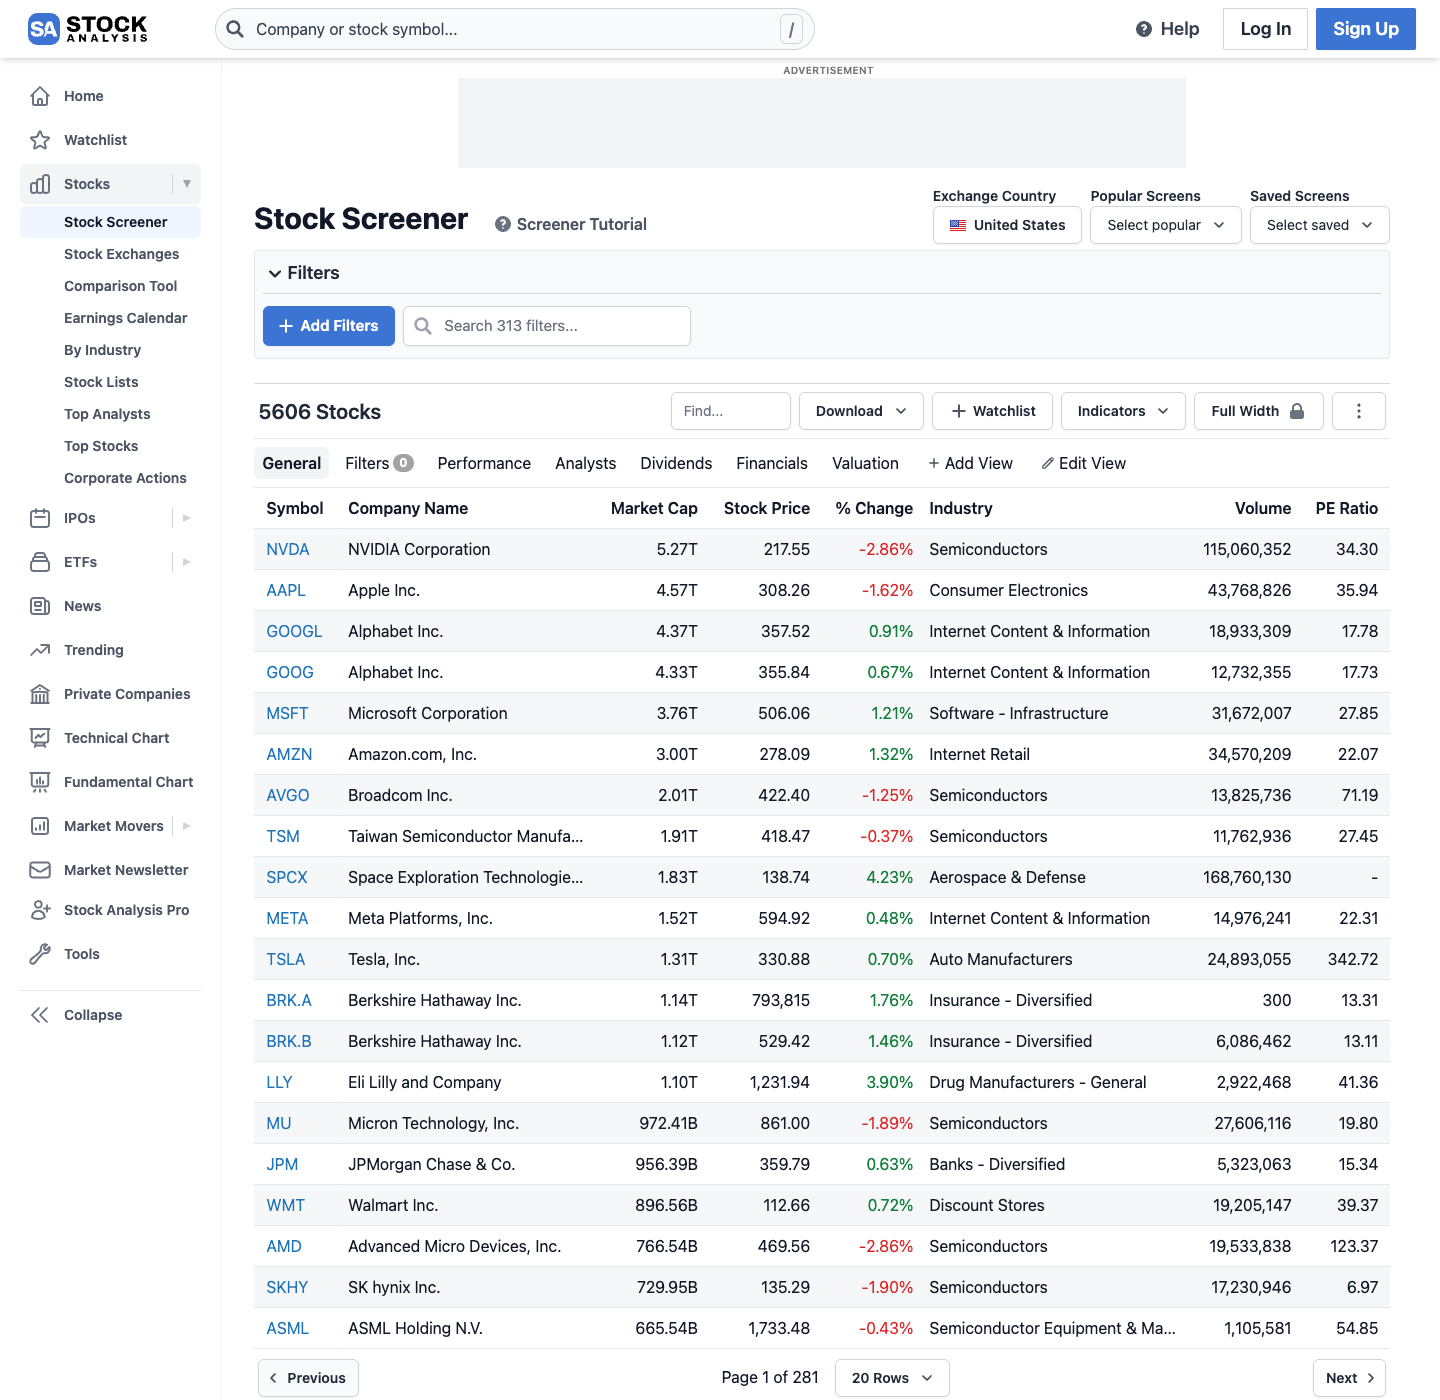Click the magnifier icon in filter search
The image size is (1440, 1400).
point(423,326)
